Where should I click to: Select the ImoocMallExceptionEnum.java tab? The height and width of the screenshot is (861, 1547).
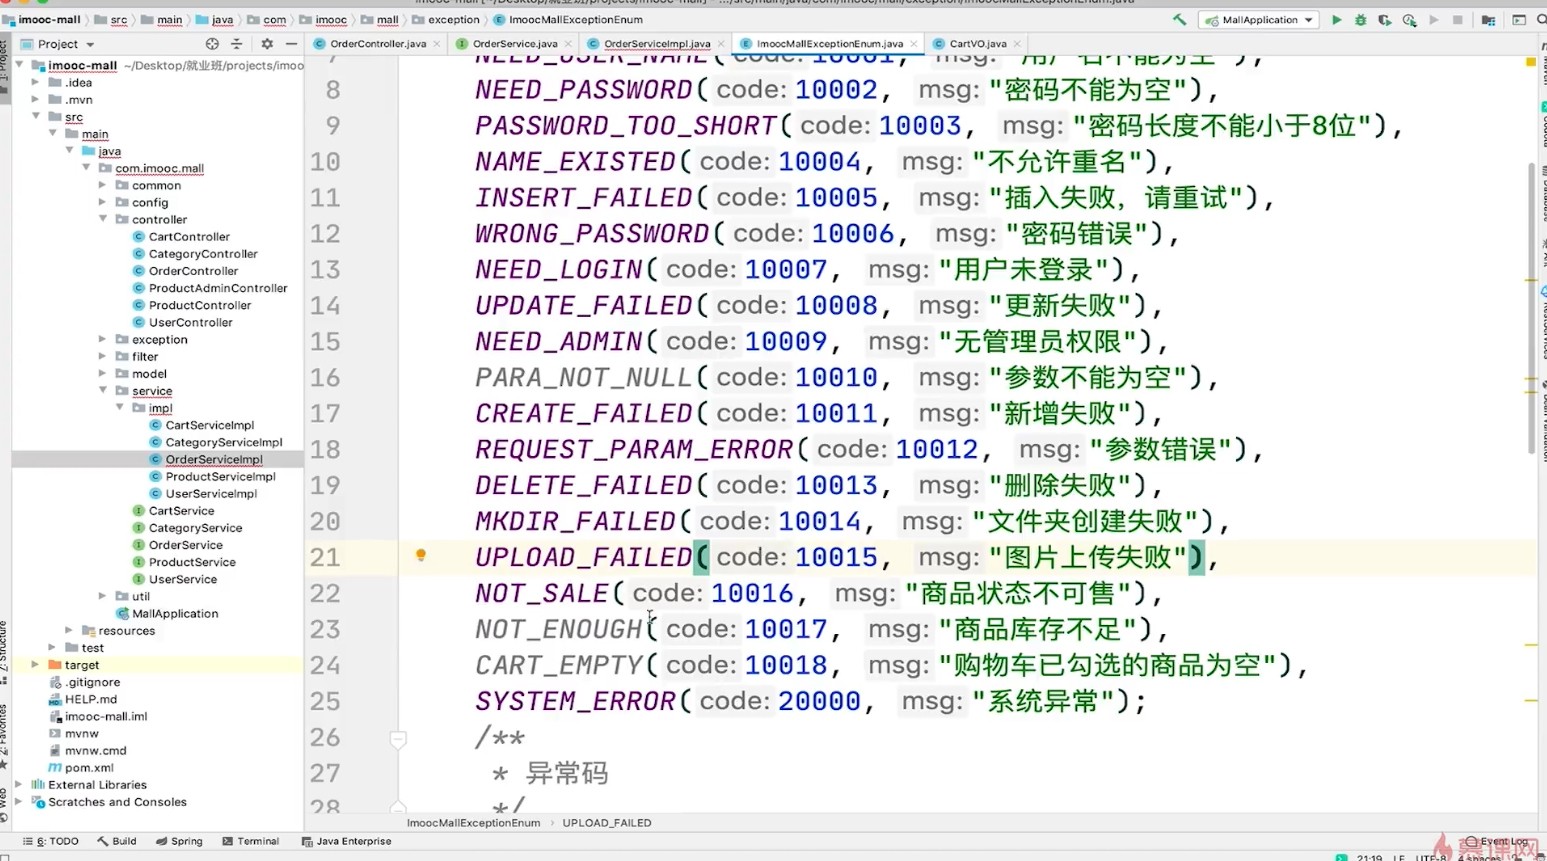click(828, 44)
